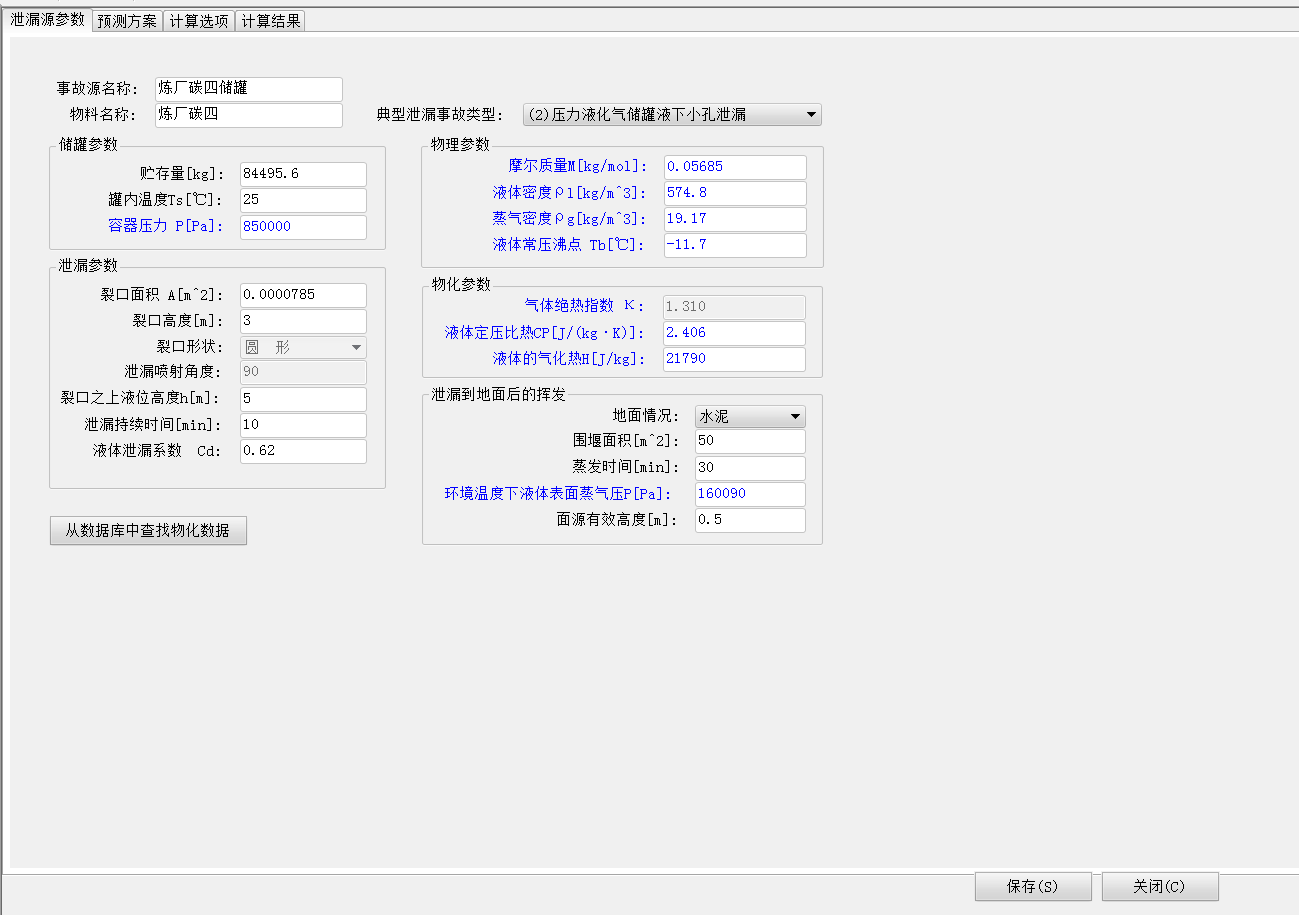Click the 摩尔质量M field
Viewport: 1299px width, 915px height.
(734, 166)
